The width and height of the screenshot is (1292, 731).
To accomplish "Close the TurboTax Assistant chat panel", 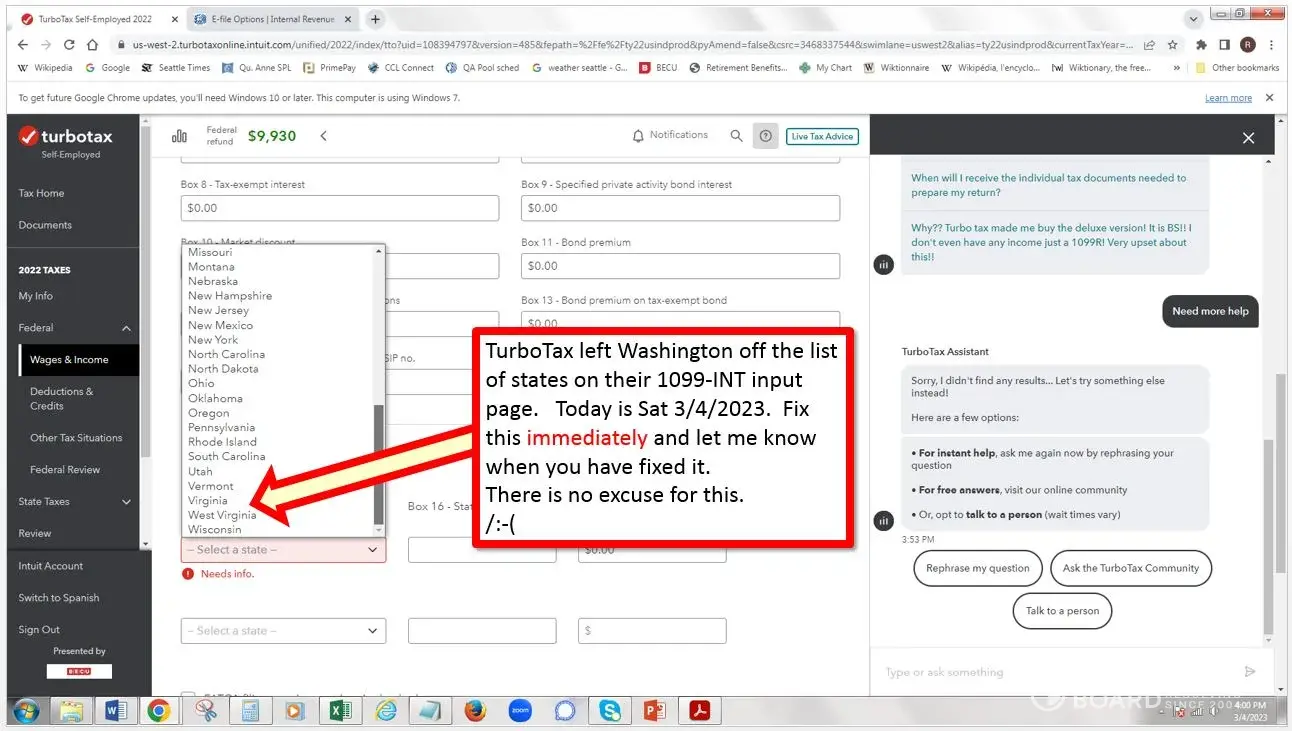I will [x=1248, y=138].
